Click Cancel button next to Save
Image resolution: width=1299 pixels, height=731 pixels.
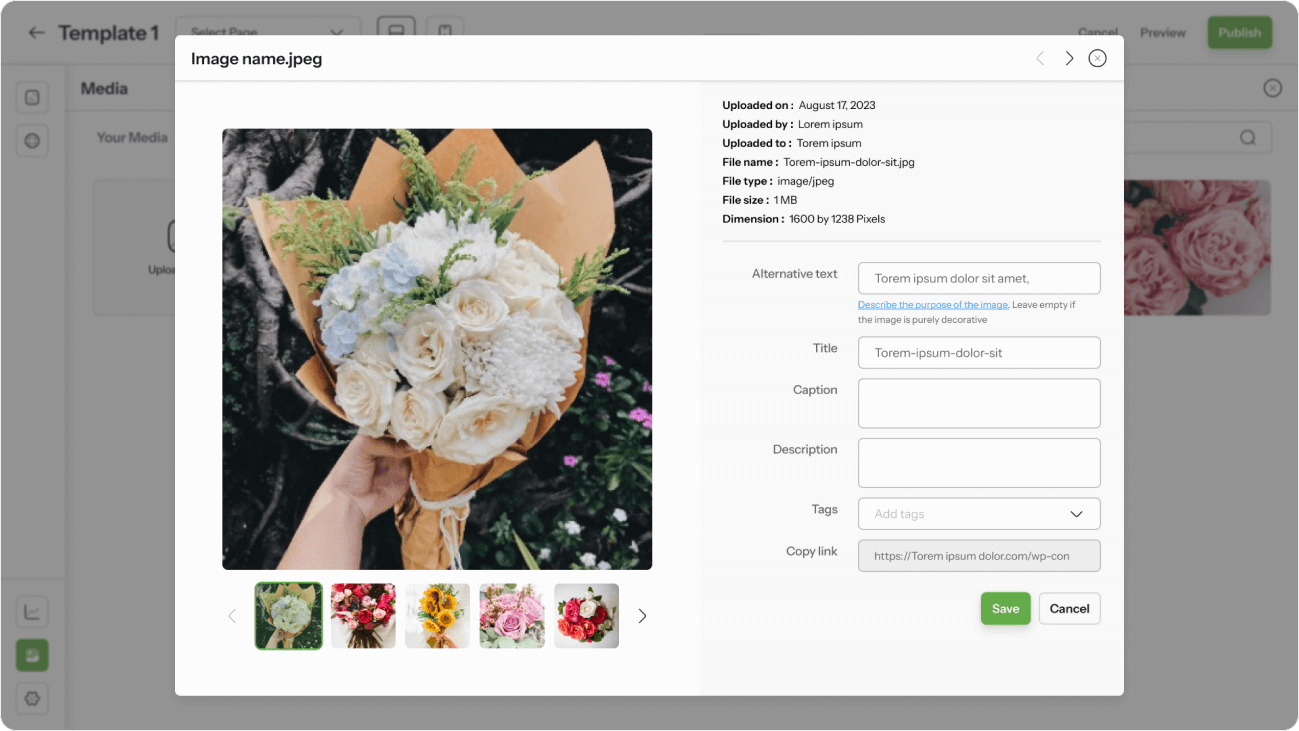(x=1069, y=609)
